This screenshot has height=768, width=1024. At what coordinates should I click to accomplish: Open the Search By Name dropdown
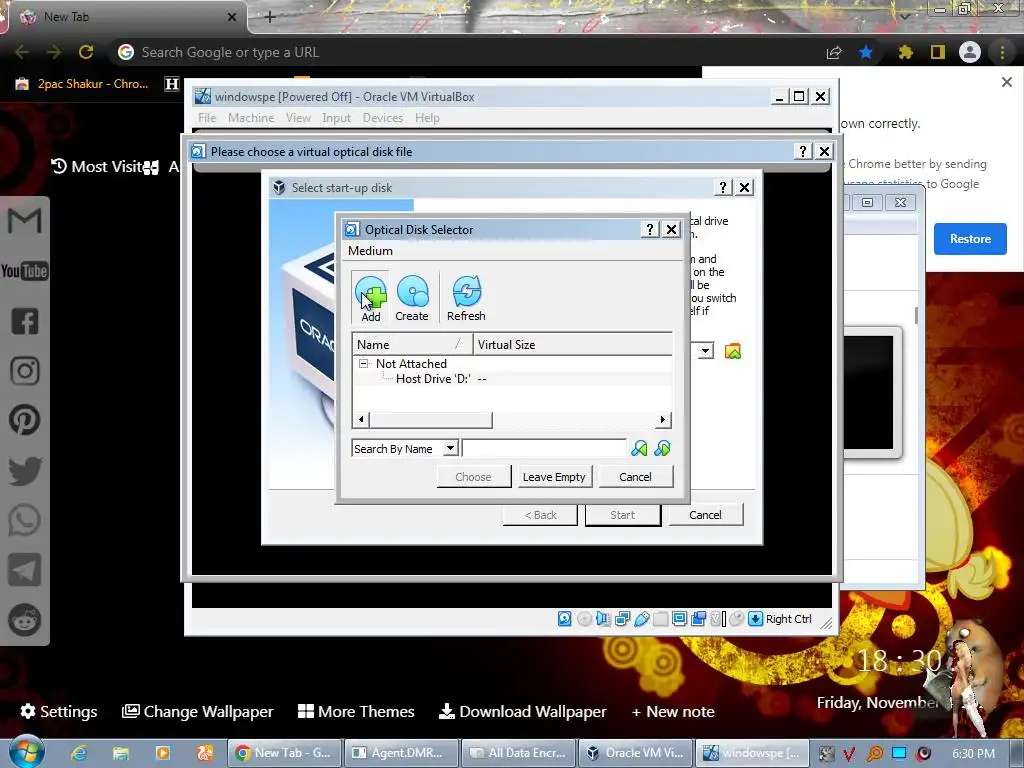click(x=450, y=449)
